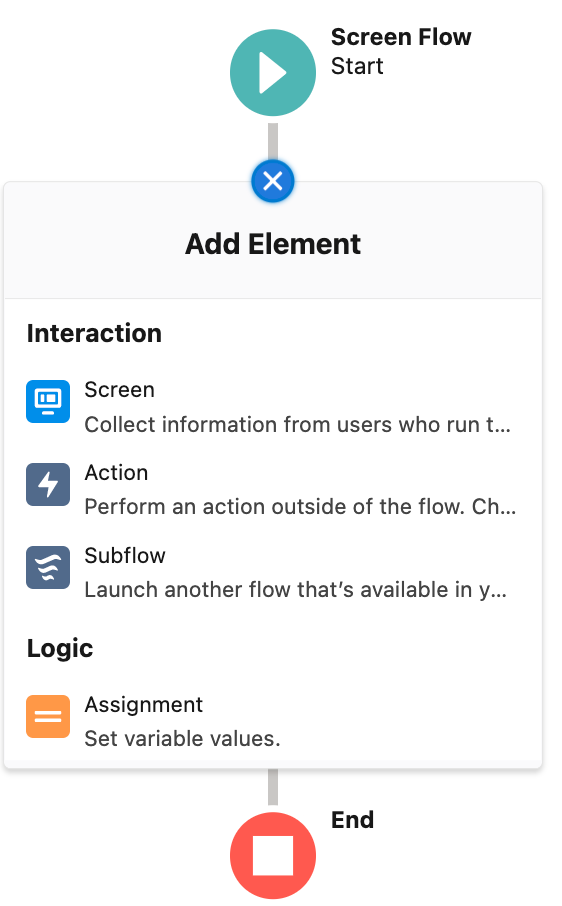Screen dimensions: 562x906
Task: Select the 'Perform an action outside' description
Action: click(300, 507)
